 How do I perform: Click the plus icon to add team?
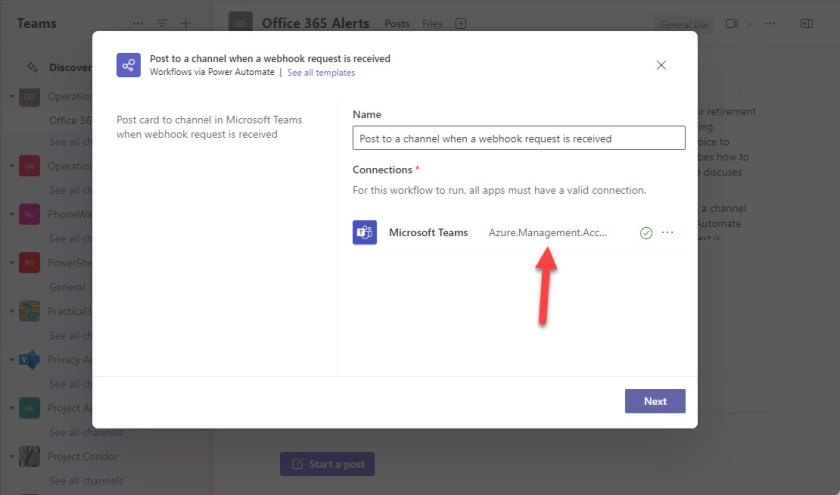pos(185,24)
